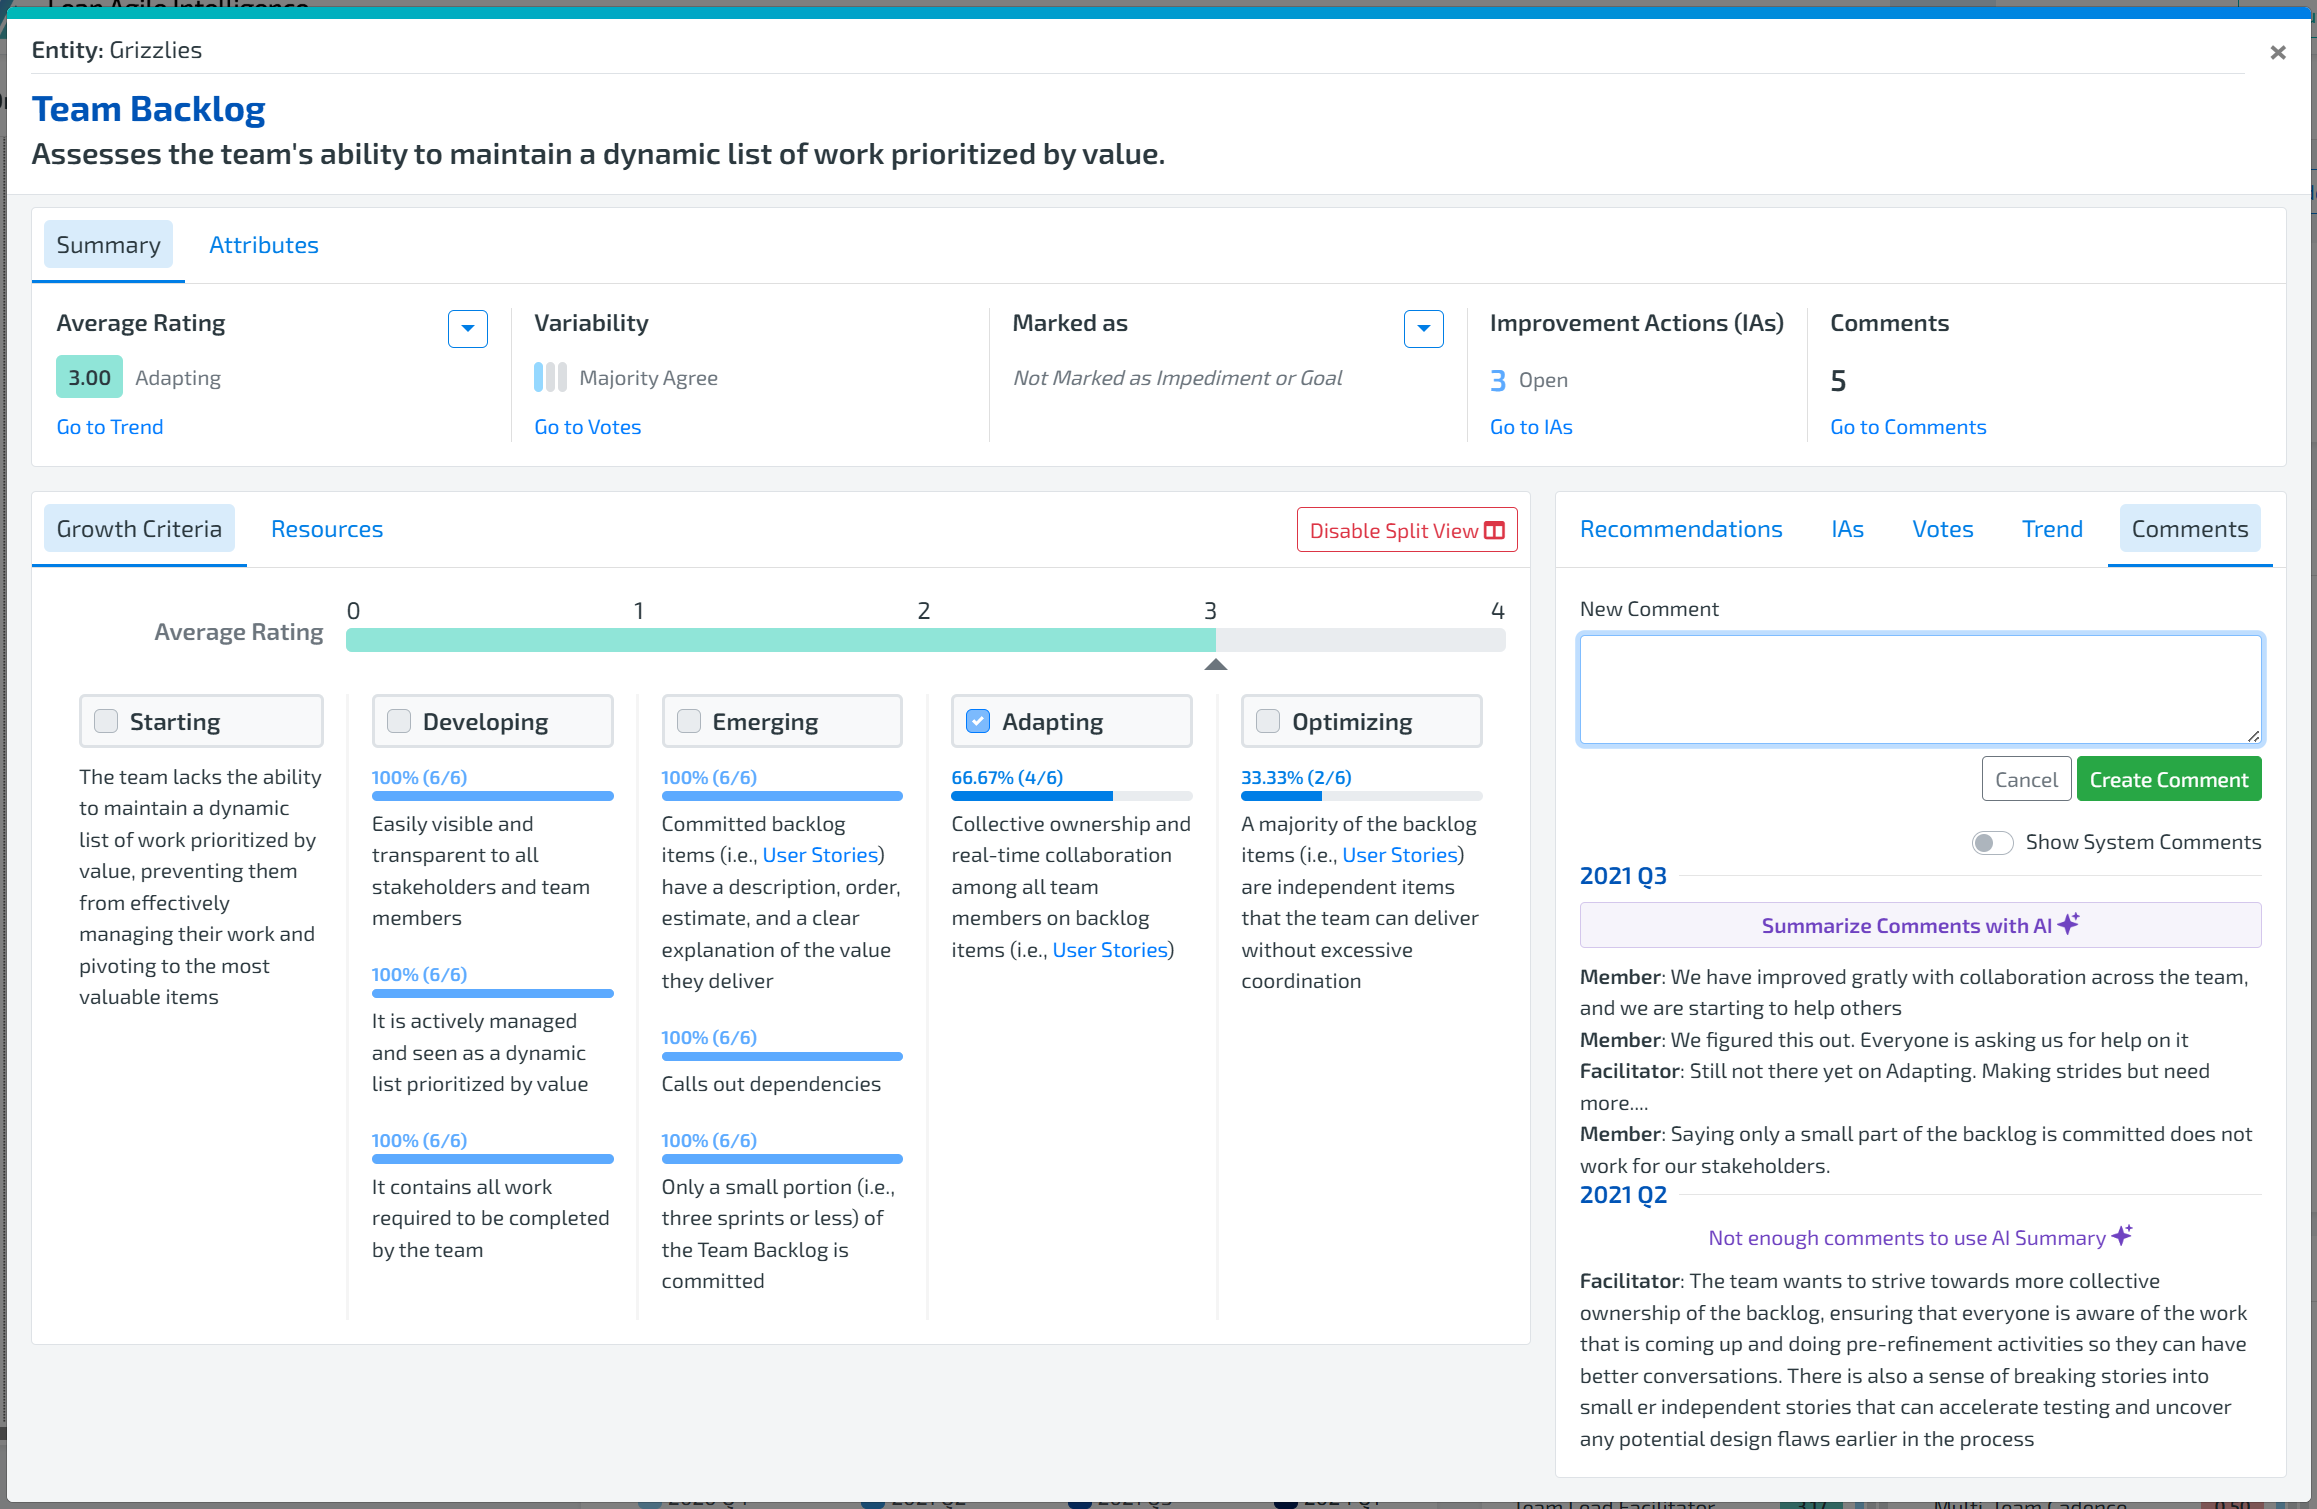Click the 3.00 average rating badge
2317x1509 pixels.
(x=89, y=377)
